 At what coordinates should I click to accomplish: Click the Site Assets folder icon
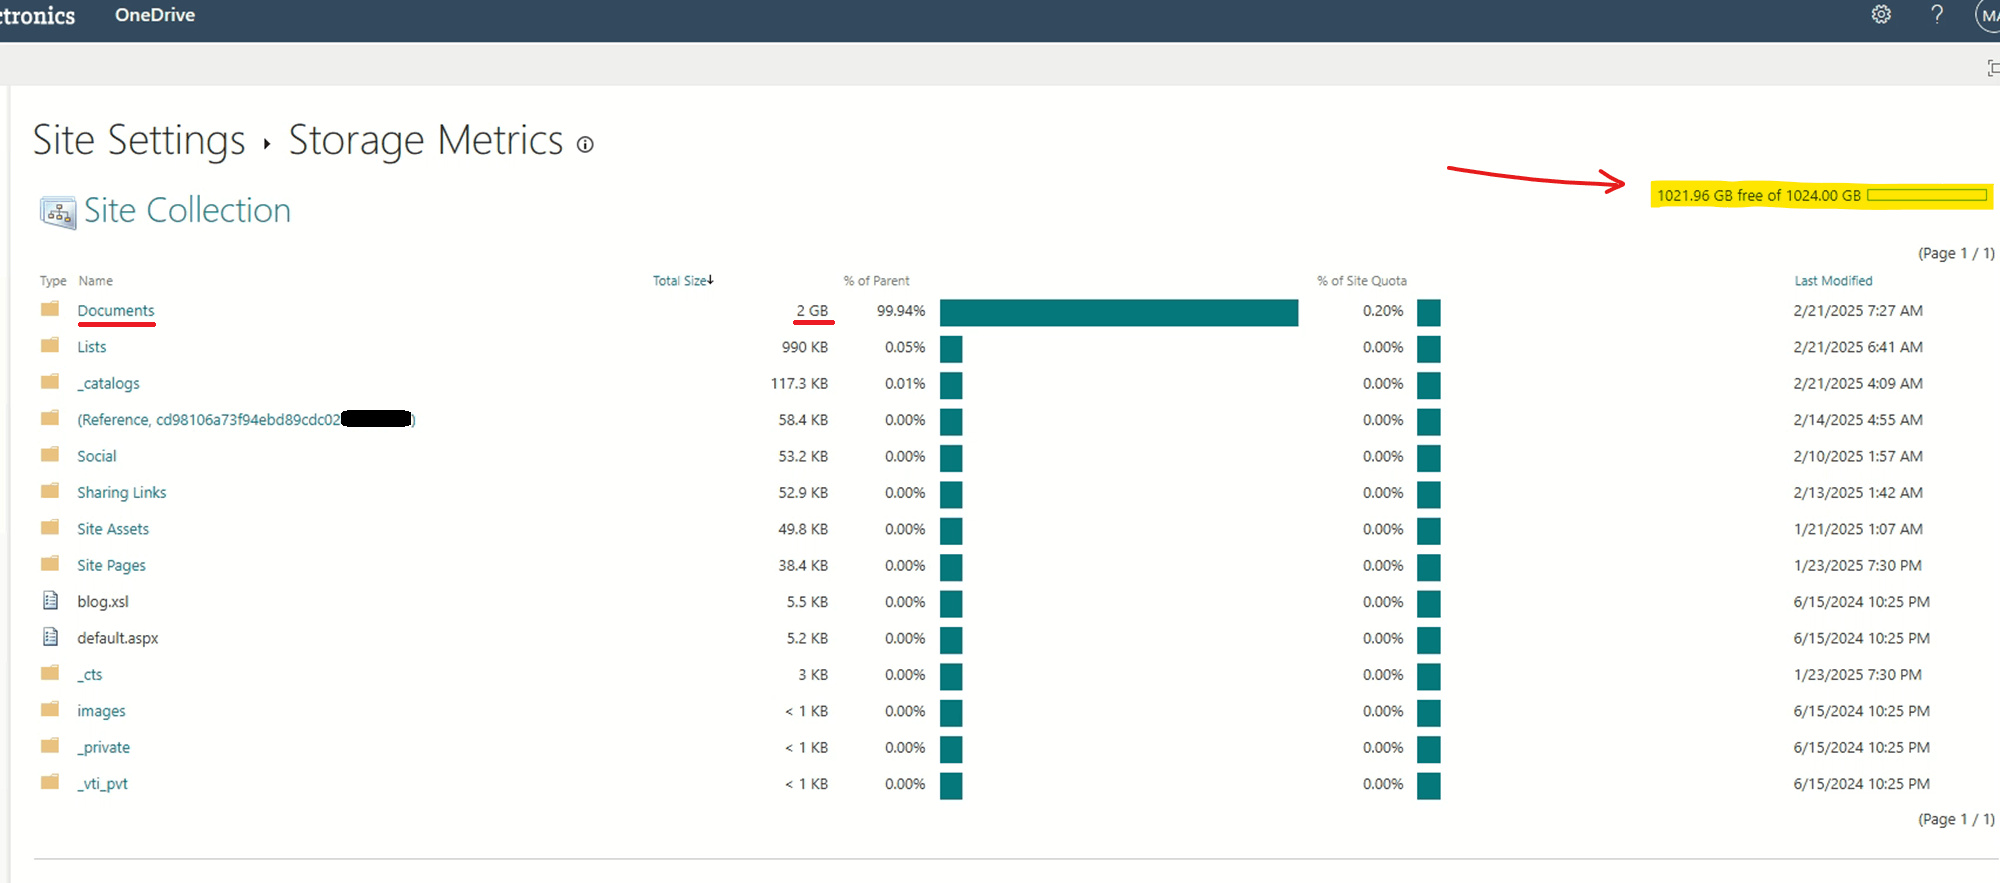pos(50,527)
